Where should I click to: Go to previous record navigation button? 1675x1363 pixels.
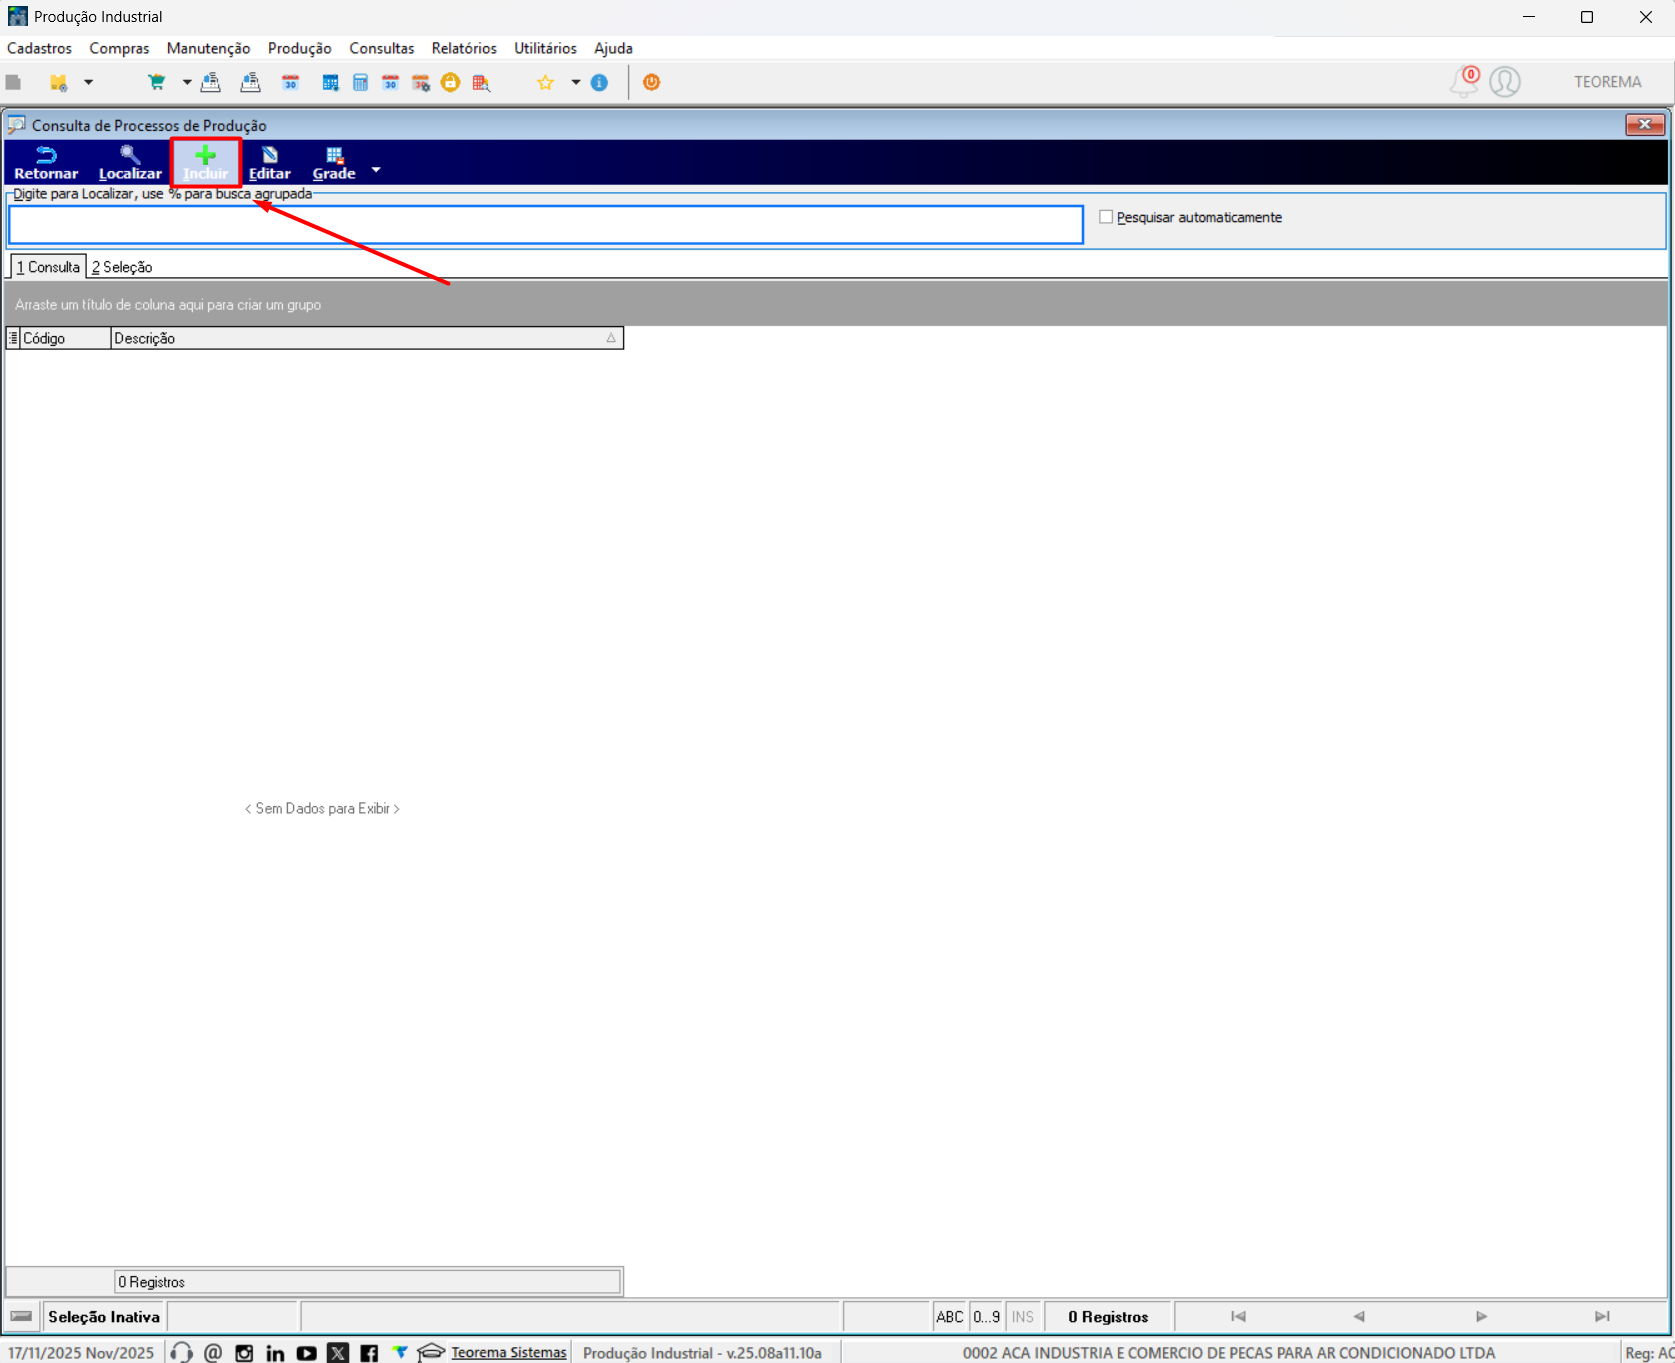click(1359, 1316)
